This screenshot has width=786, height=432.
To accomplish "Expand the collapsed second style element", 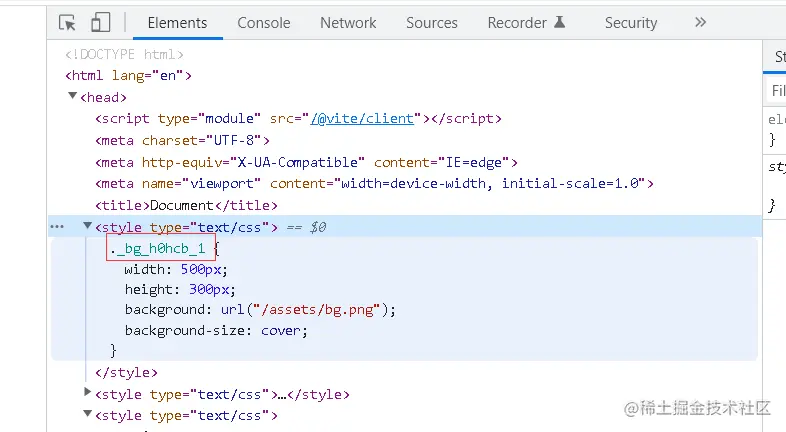I will (88, 393).
